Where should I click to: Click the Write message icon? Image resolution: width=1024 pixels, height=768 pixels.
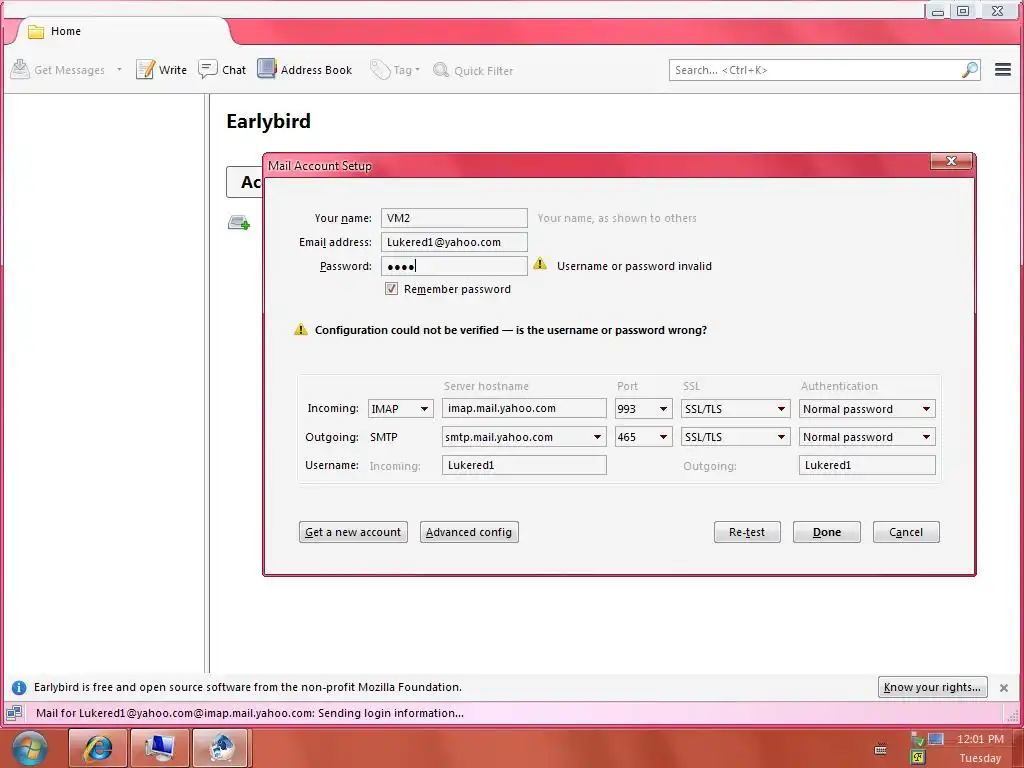coord(145,69)
